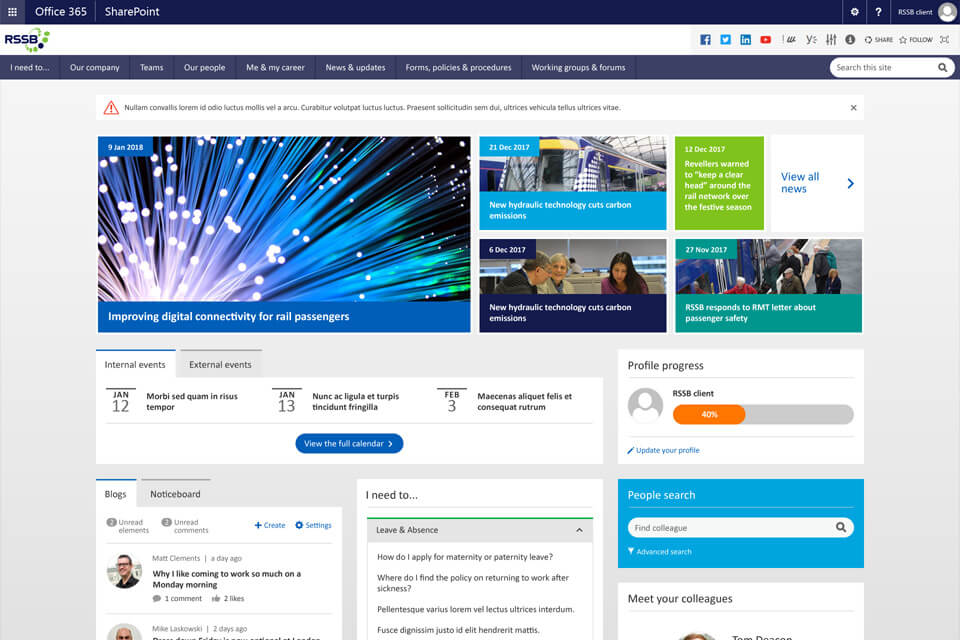Click the Yammer icon in the header
Screen dimensions: 960x640
click(x=809, y=40)
